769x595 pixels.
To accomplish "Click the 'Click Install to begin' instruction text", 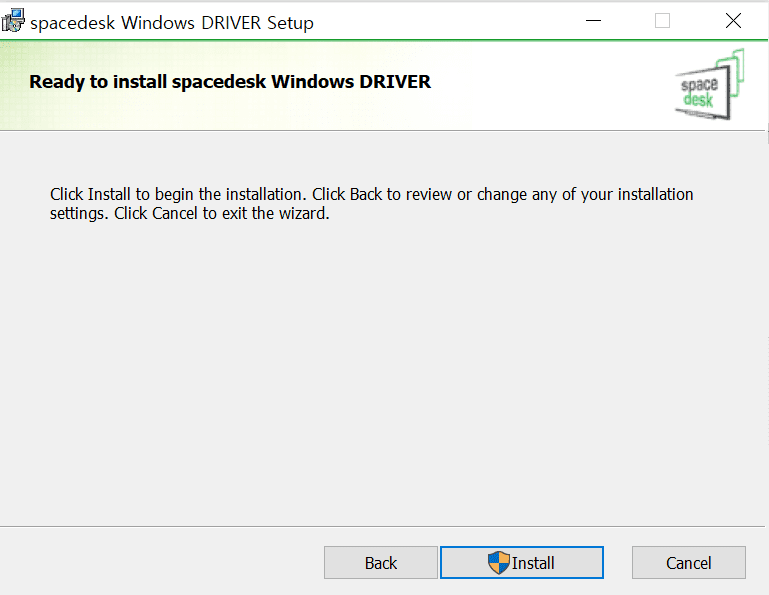I will click(372, 204).
